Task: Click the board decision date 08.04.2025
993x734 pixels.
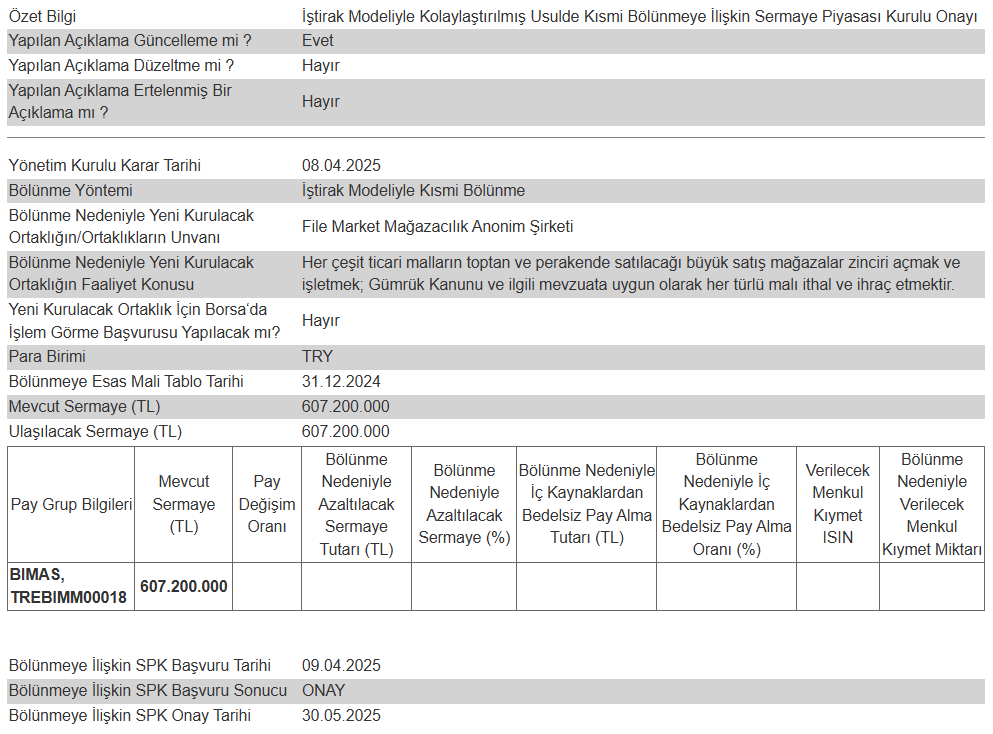Action: tap(341, 166)
